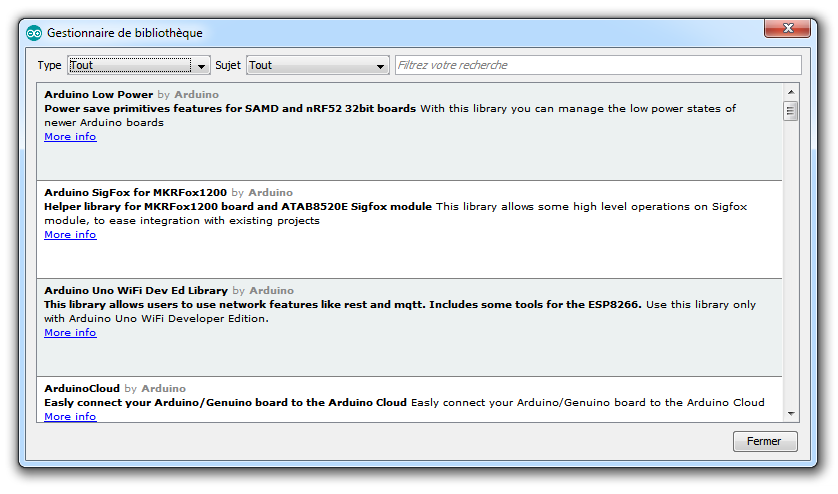Select the ArduinoCloud library title
The image size is (838, 494).
pos(82,388)
